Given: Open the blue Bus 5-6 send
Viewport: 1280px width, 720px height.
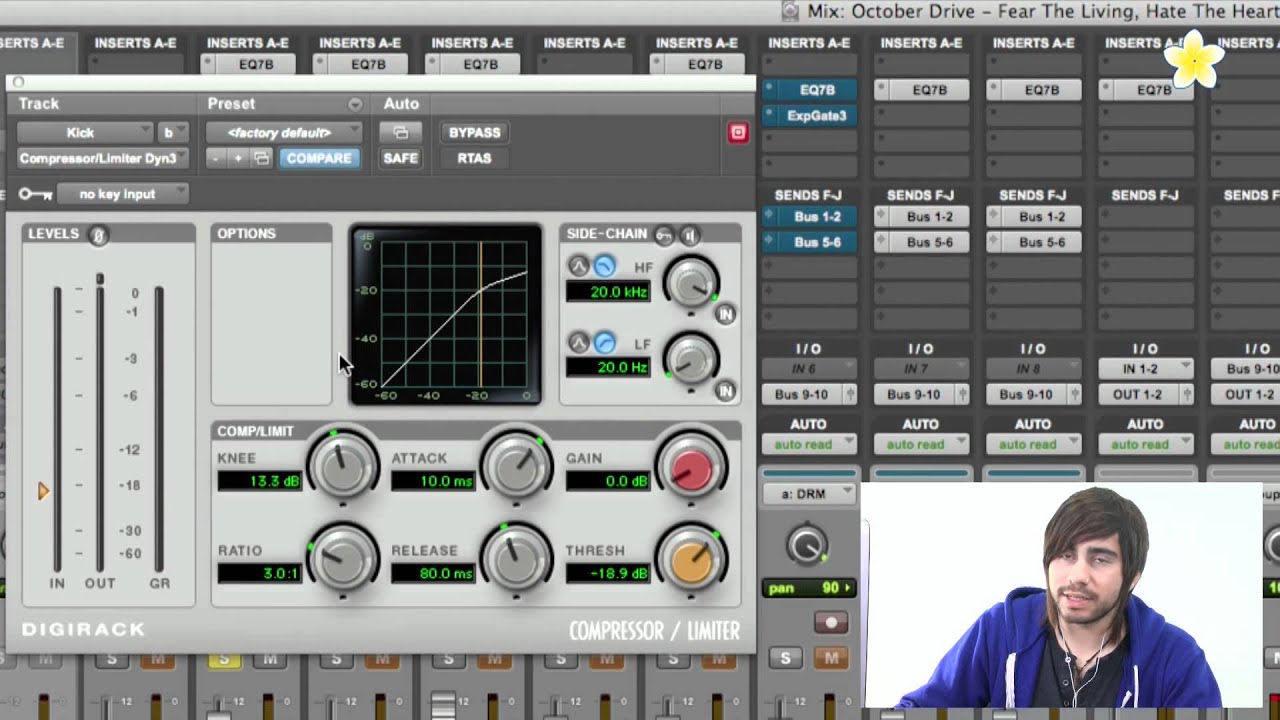Looking at the screenshot, I should [x=817, y=242].
